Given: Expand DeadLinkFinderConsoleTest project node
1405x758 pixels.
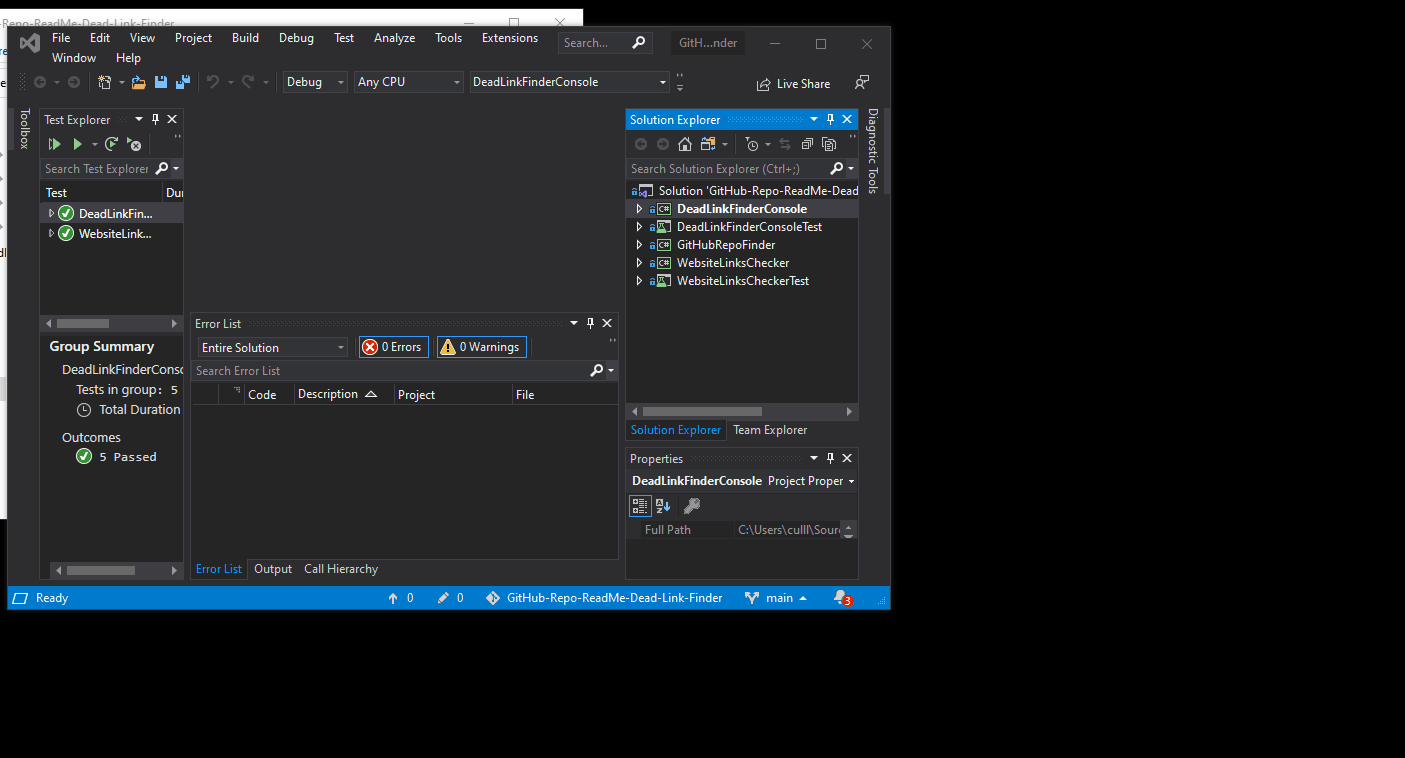Looking at the screenshot, I should (x=640, y=227).
